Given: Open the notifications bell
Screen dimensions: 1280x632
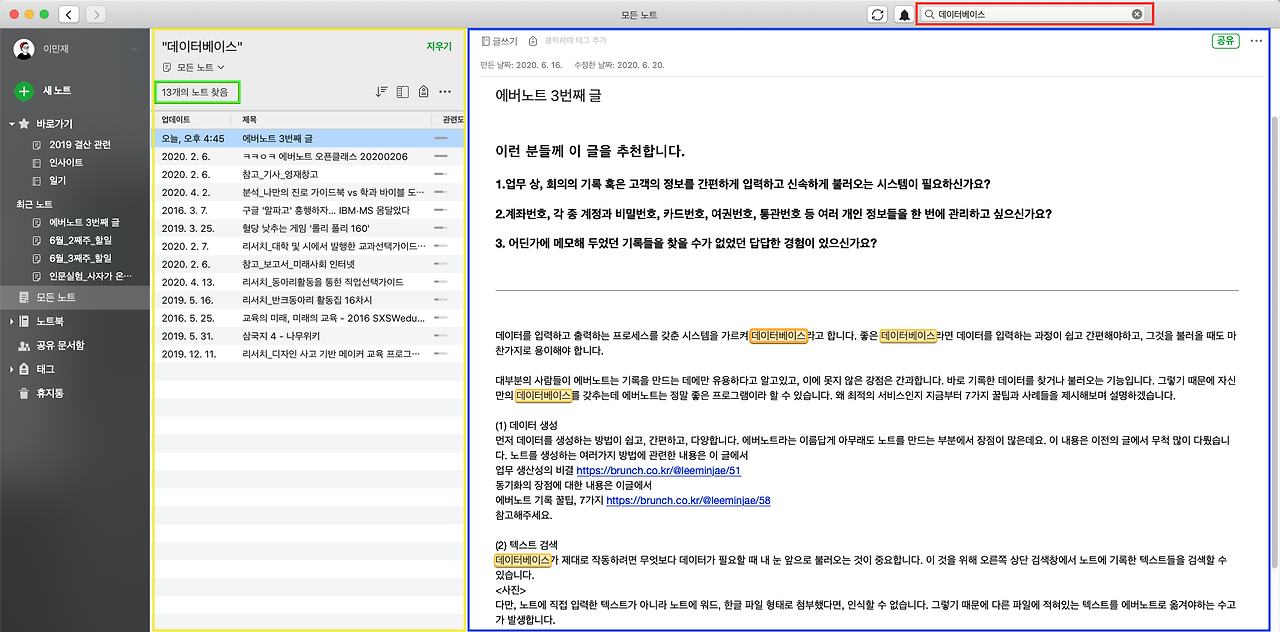Looking at the screenshot, I should [x=904, y=15].
